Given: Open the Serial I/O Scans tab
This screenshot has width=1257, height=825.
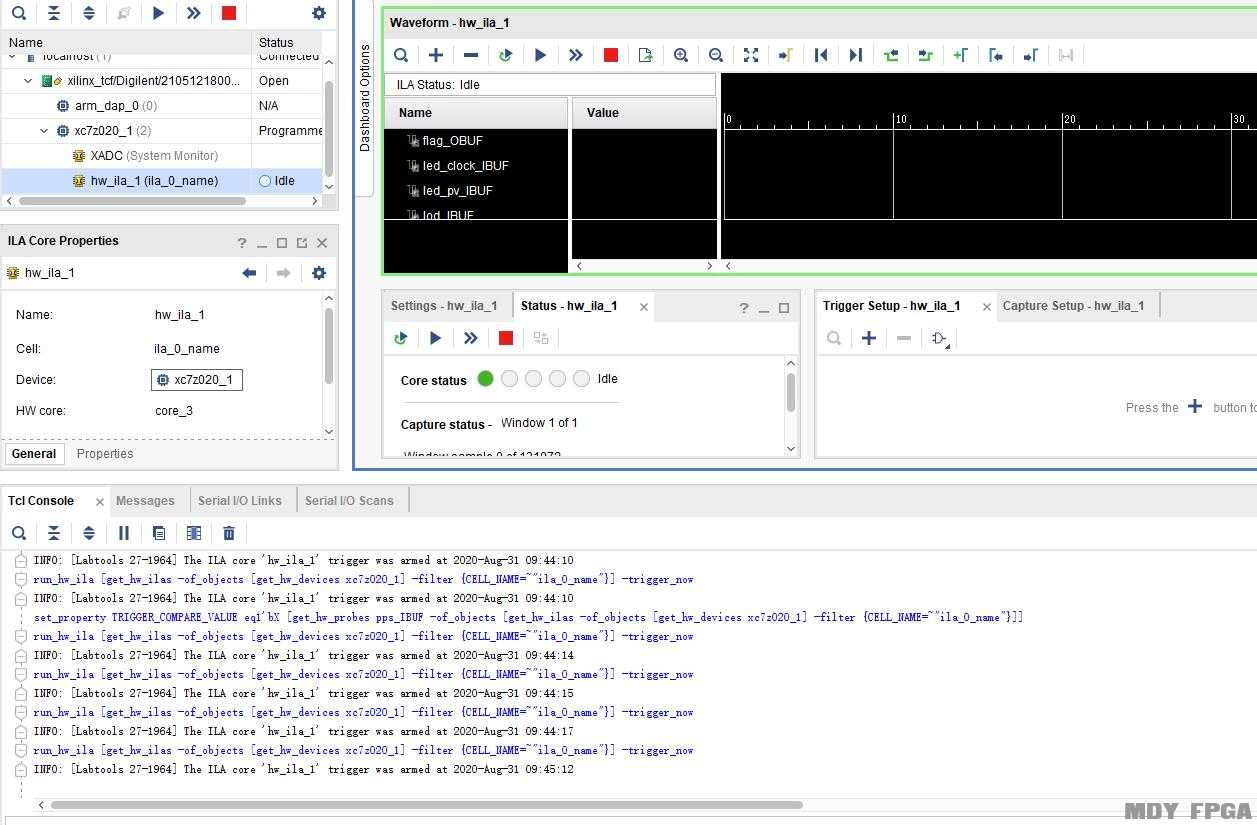Looking at the screenshot, I should (x=349, y=501).
